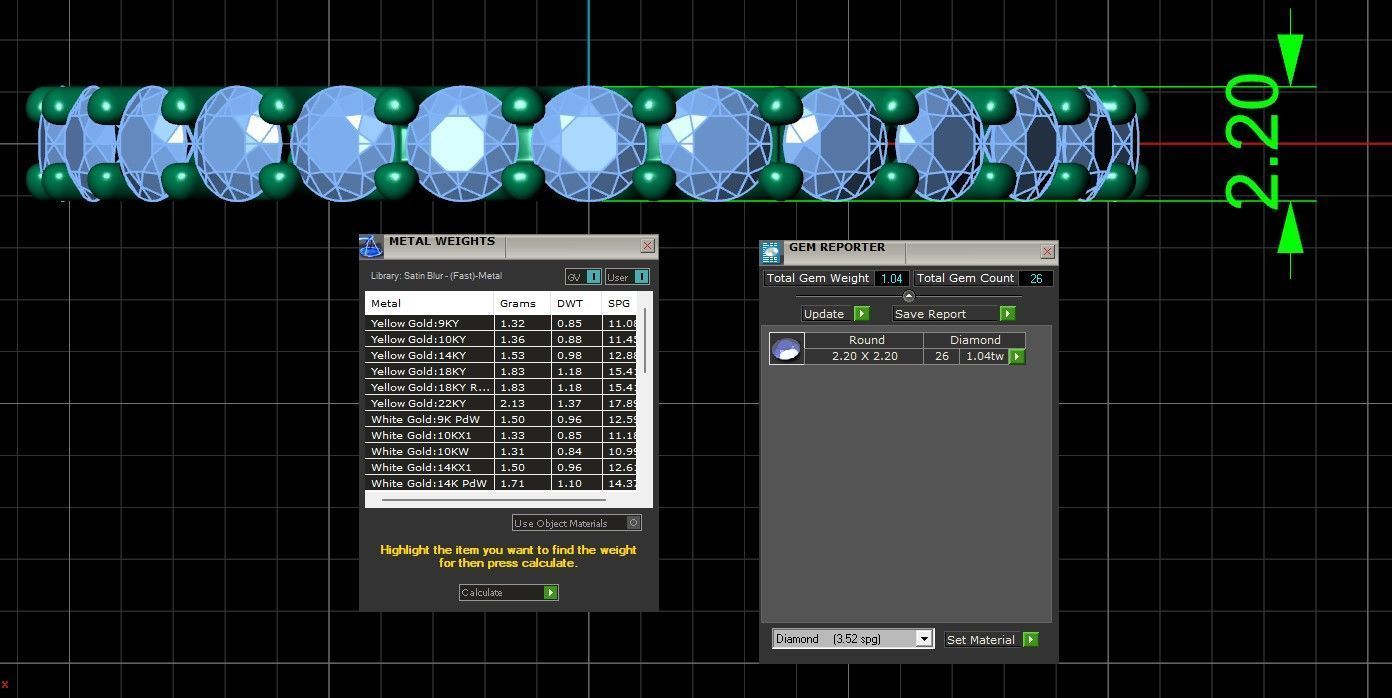Click the green arrow next to Set Material
1392x698 pixels.
pos(1031,640)
